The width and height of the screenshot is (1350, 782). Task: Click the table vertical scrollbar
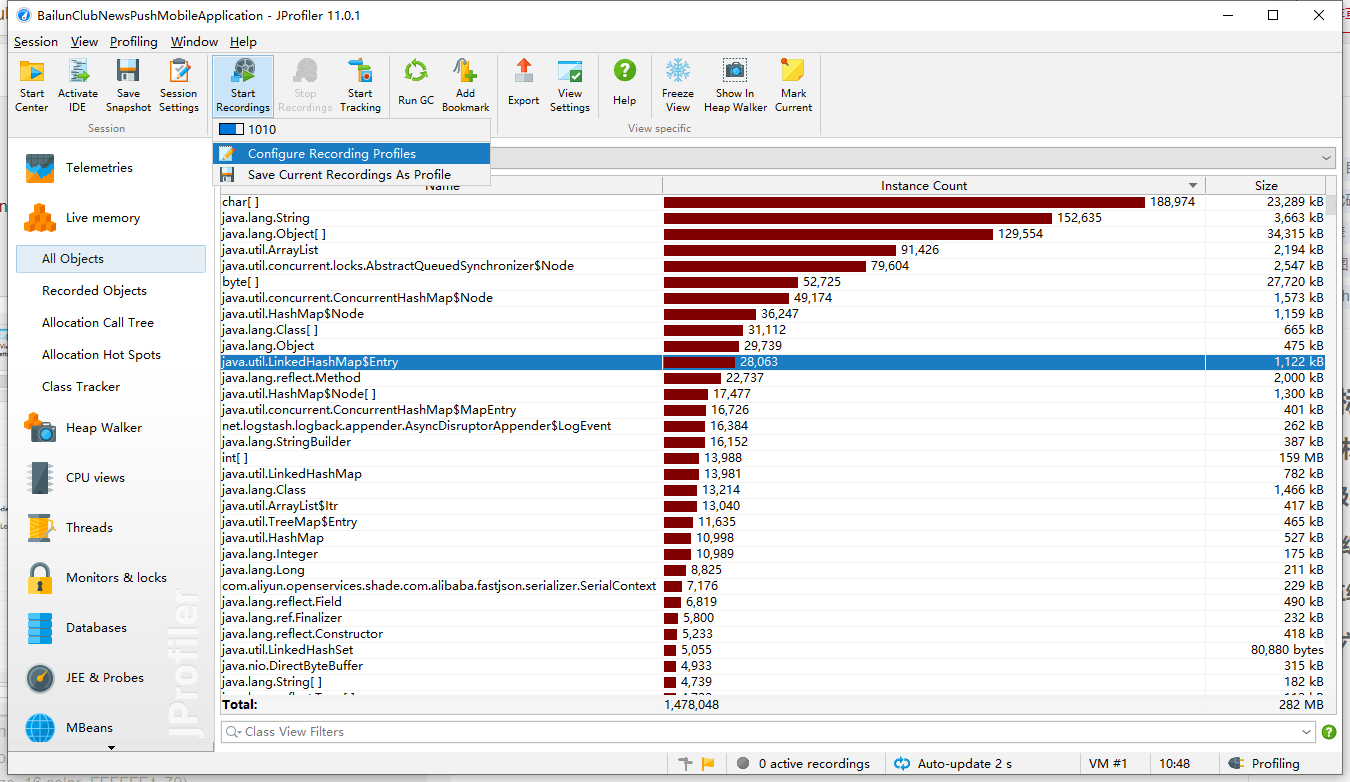pos(1331,444)
